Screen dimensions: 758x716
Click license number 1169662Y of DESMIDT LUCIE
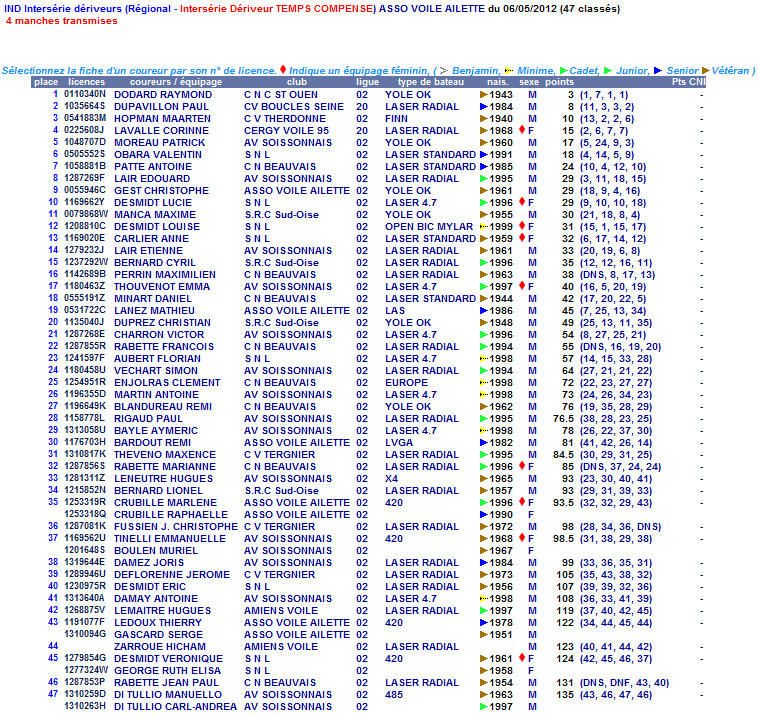pyautogui.click(x=85, y=202)
